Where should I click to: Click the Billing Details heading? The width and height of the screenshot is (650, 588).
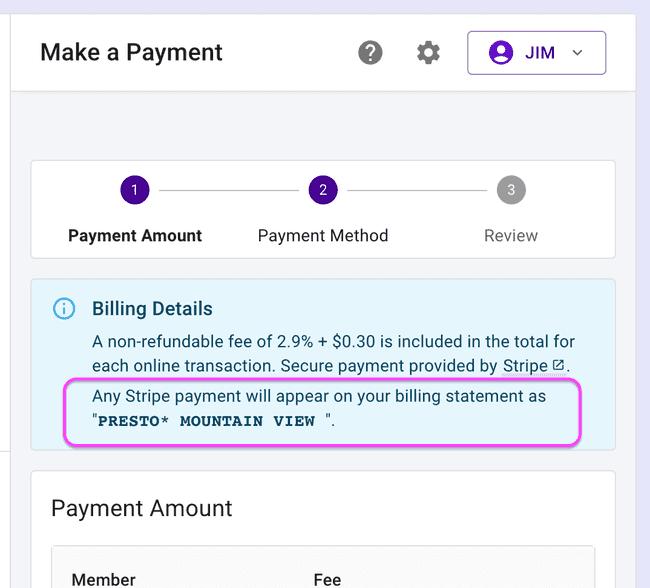(x=152, y=309)
